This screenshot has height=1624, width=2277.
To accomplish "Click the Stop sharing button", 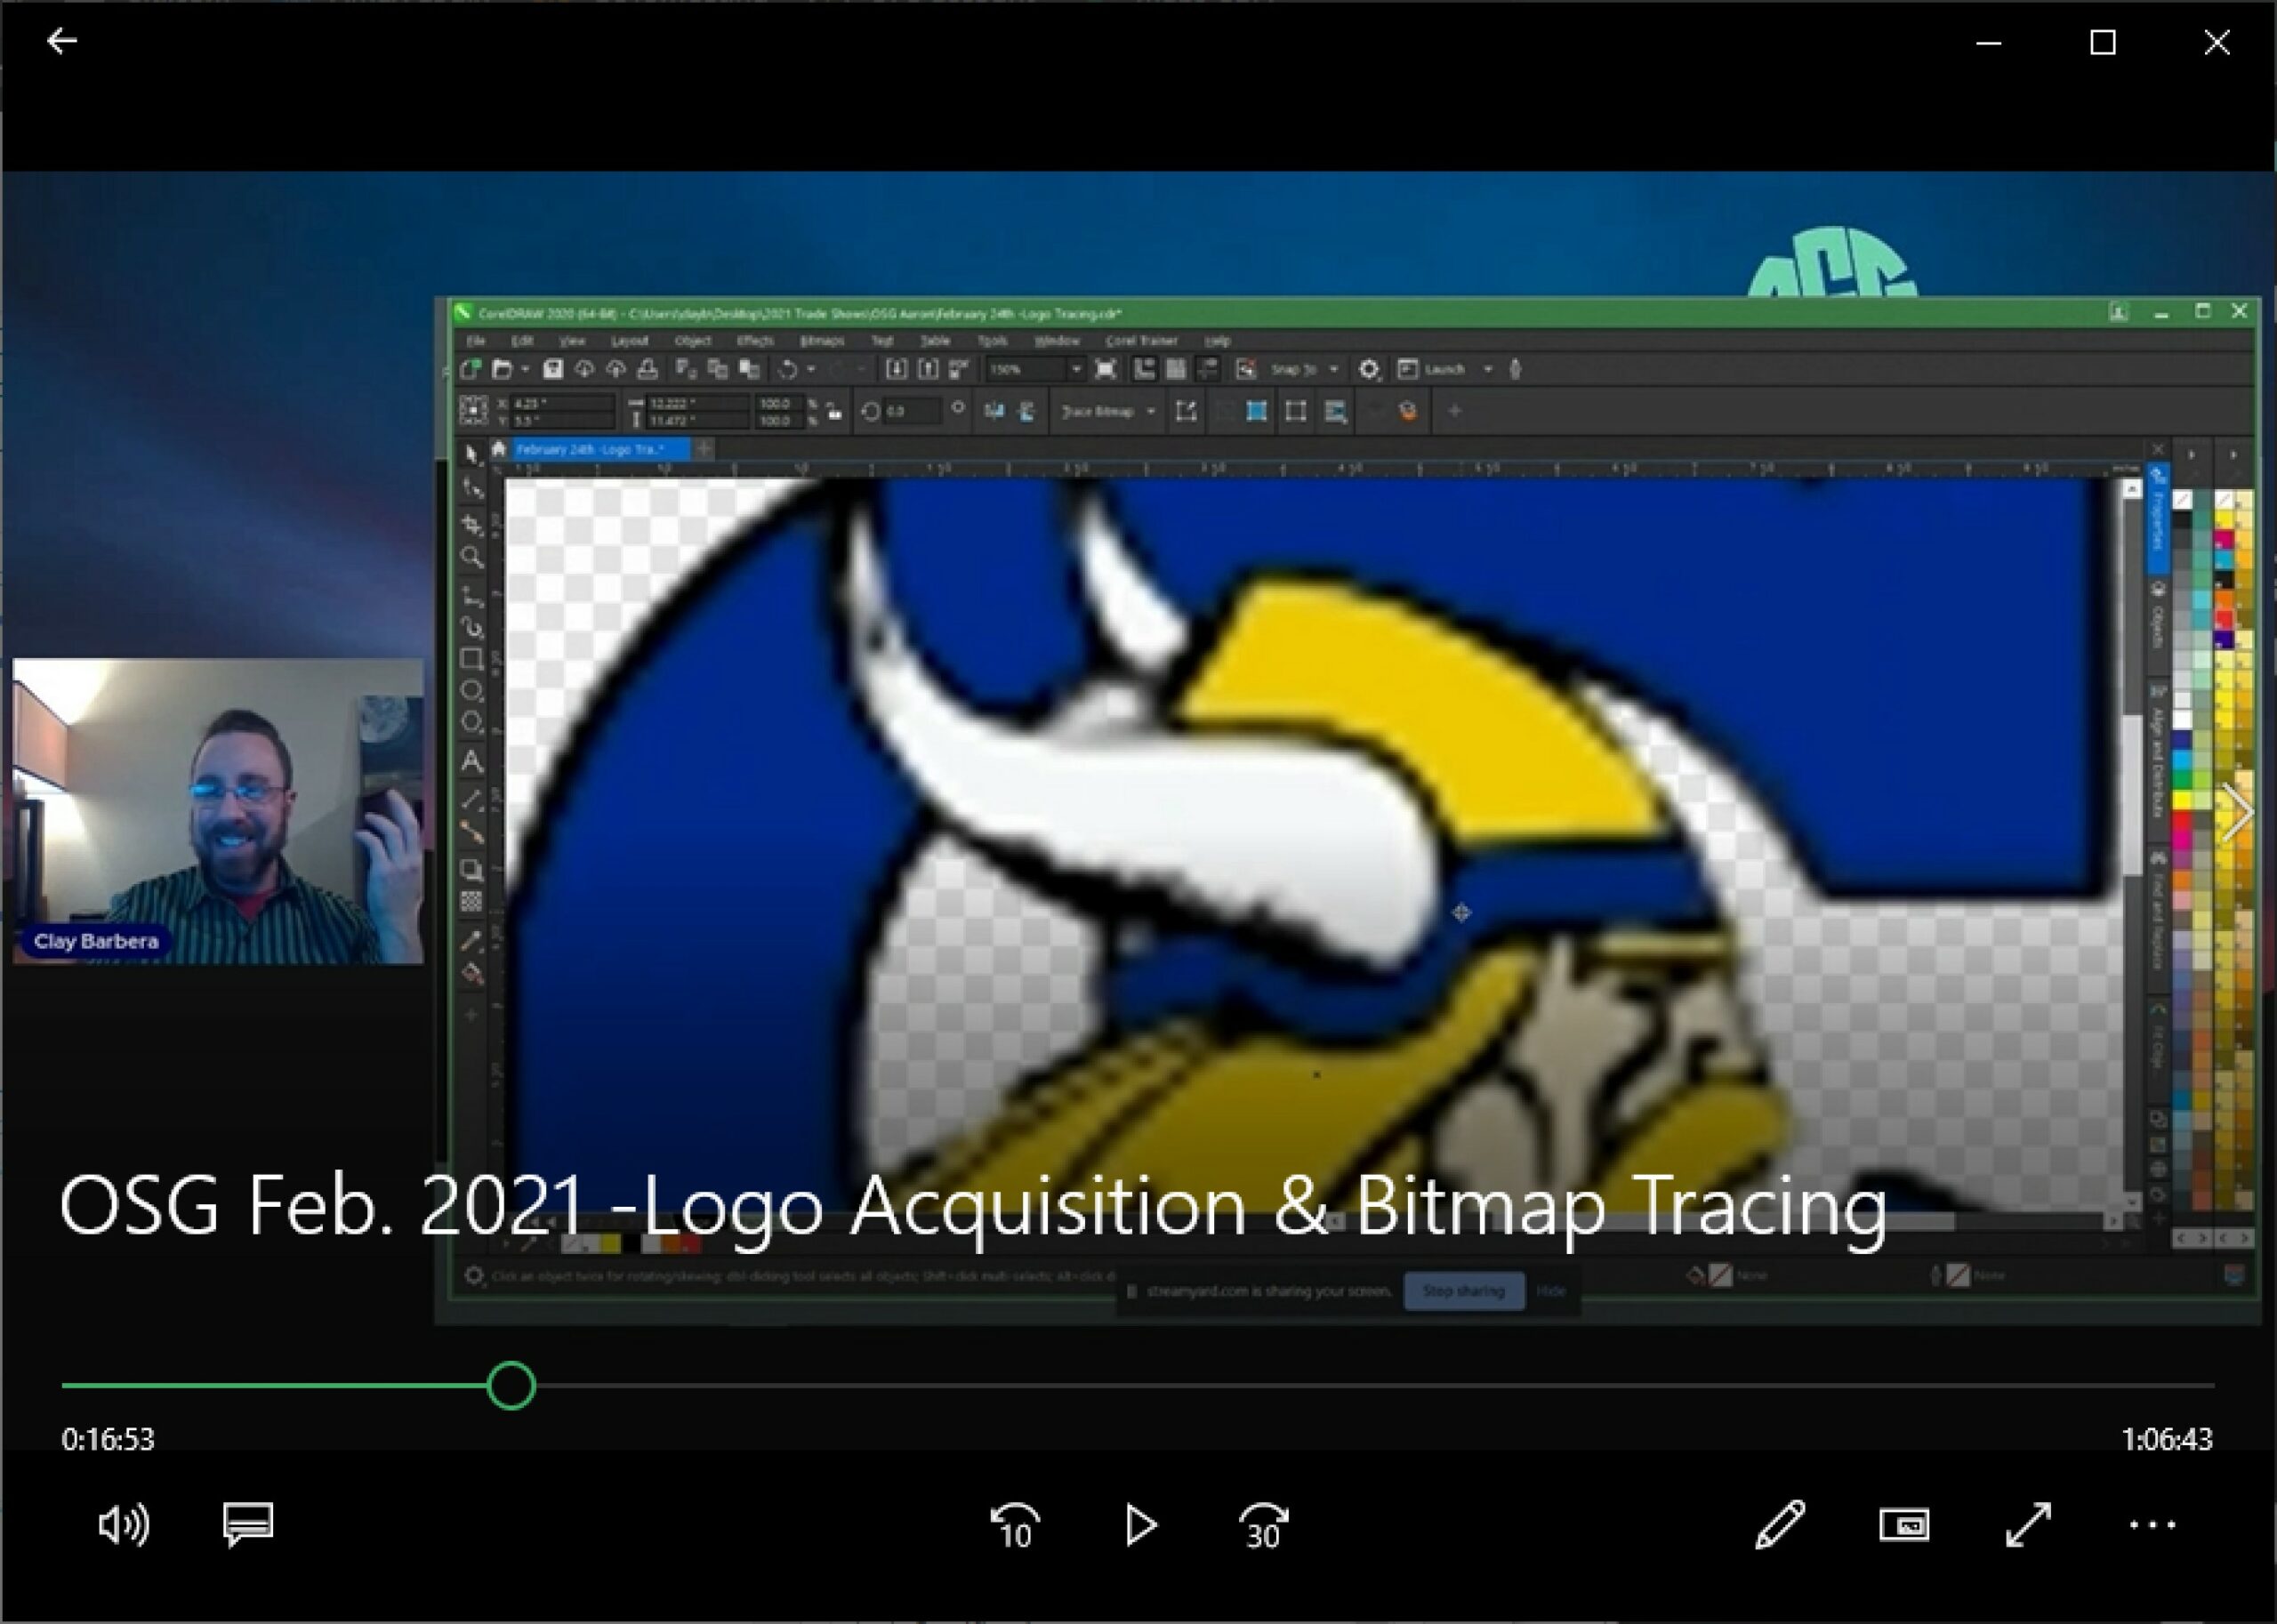I will click(1464, 1291).
